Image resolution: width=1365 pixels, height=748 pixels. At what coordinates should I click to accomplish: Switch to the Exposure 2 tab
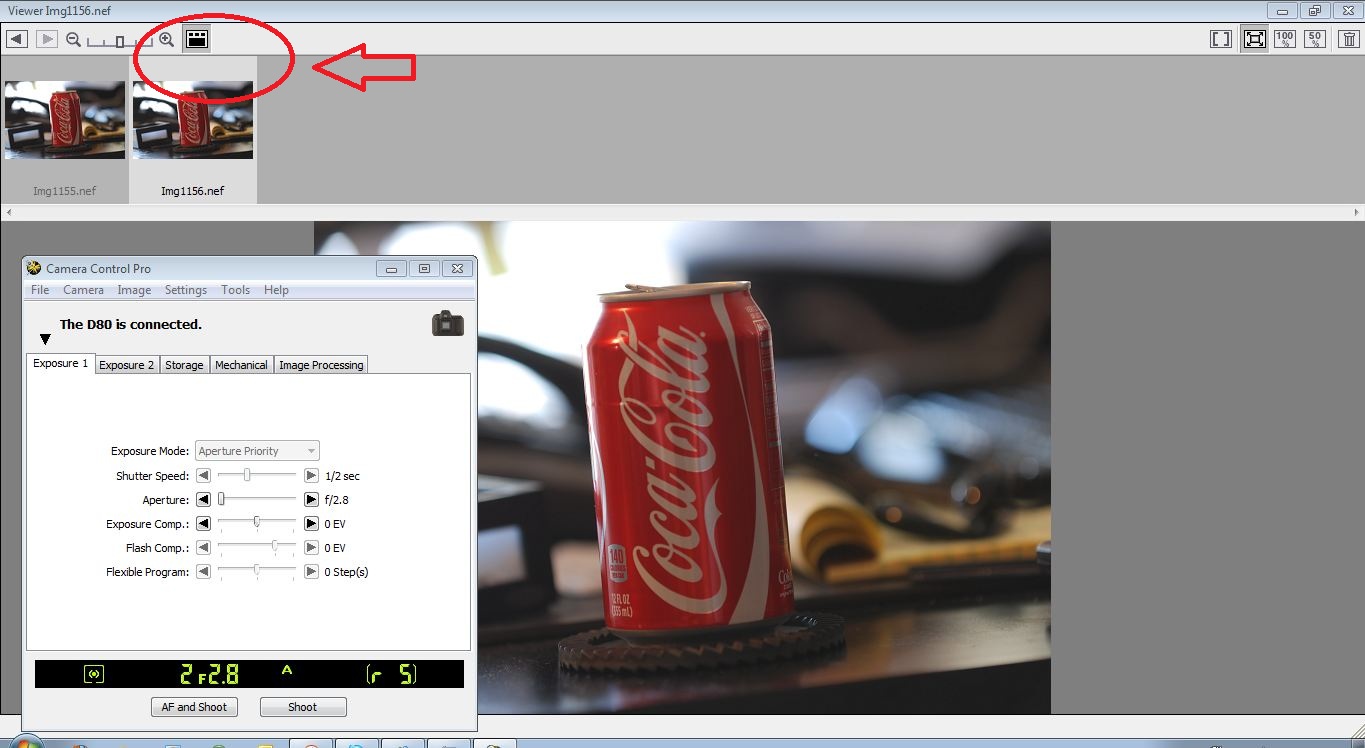pyautogui.click(x=127, y=365)
